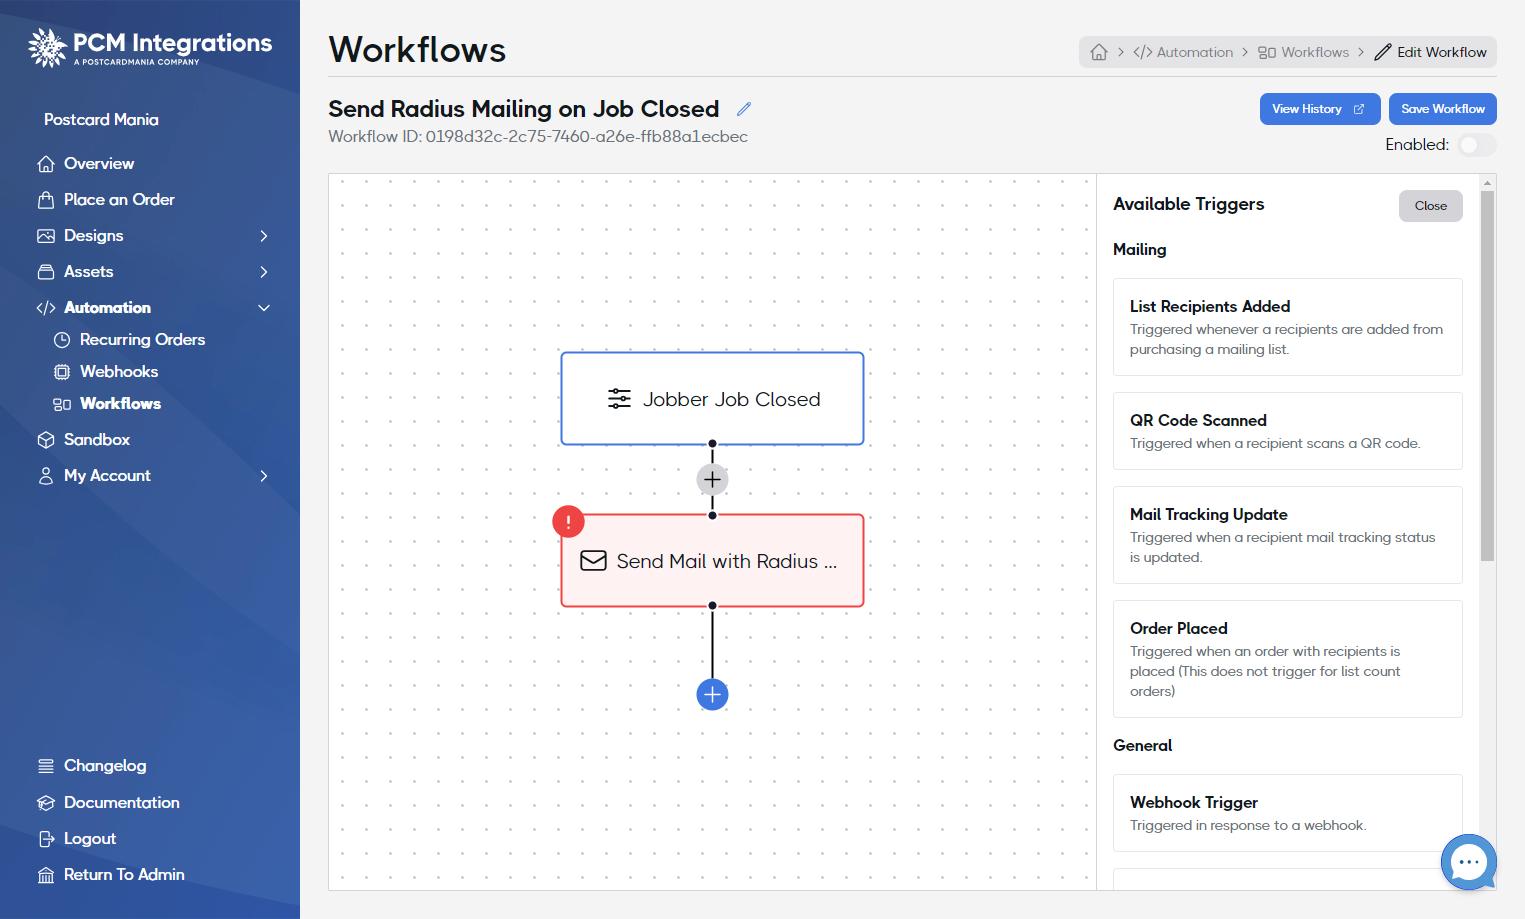This screenshot has height=919, width=1525.
Task: Open Workflows in the sidebar
Action: tap(120, 404)
